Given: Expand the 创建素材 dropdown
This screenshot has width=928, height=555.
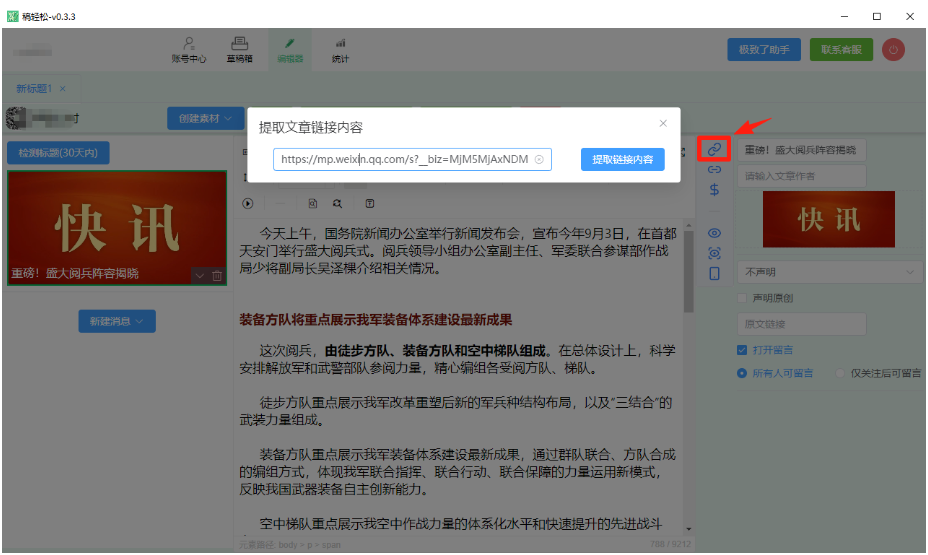Looking at the screenshot, I should [x=205, y=118].
